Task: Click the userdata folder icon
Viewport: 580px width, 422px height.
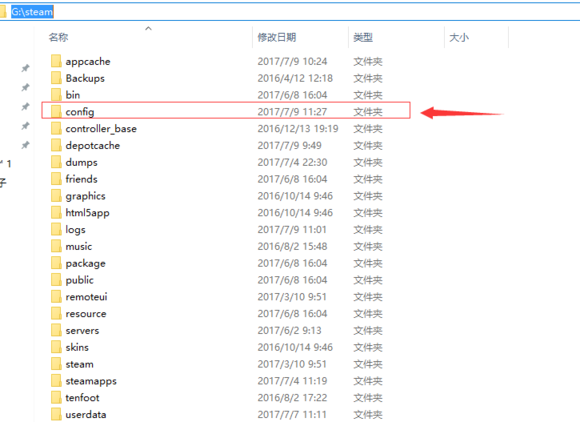Action: (x=56, y=414)
